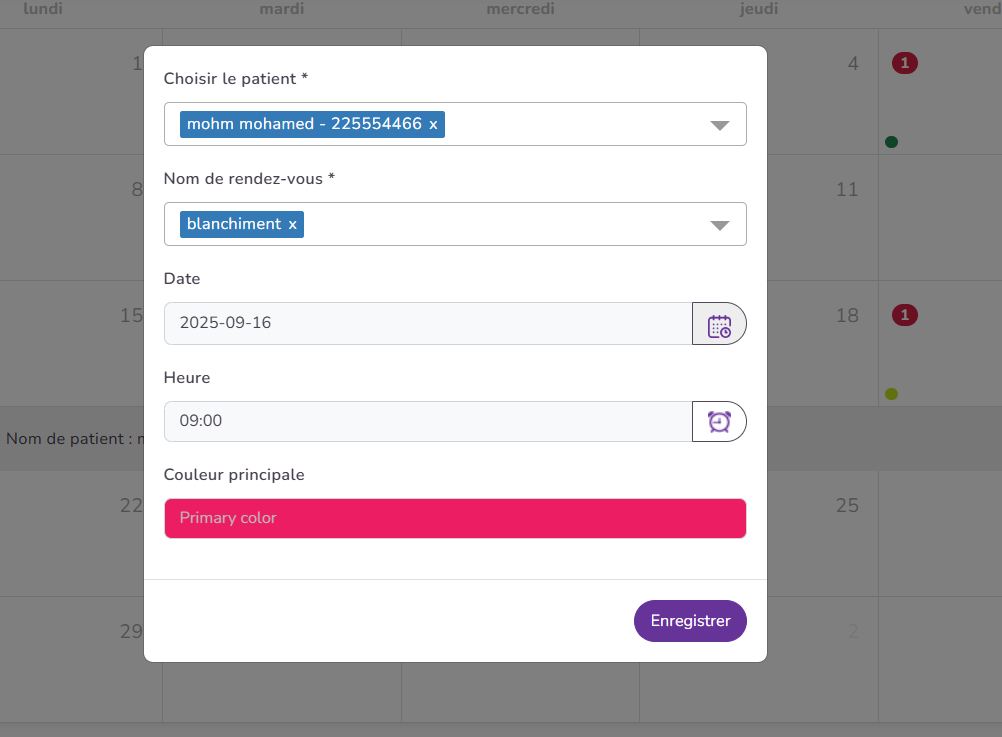Click the Enregistrer button

(x=690, y=621)
